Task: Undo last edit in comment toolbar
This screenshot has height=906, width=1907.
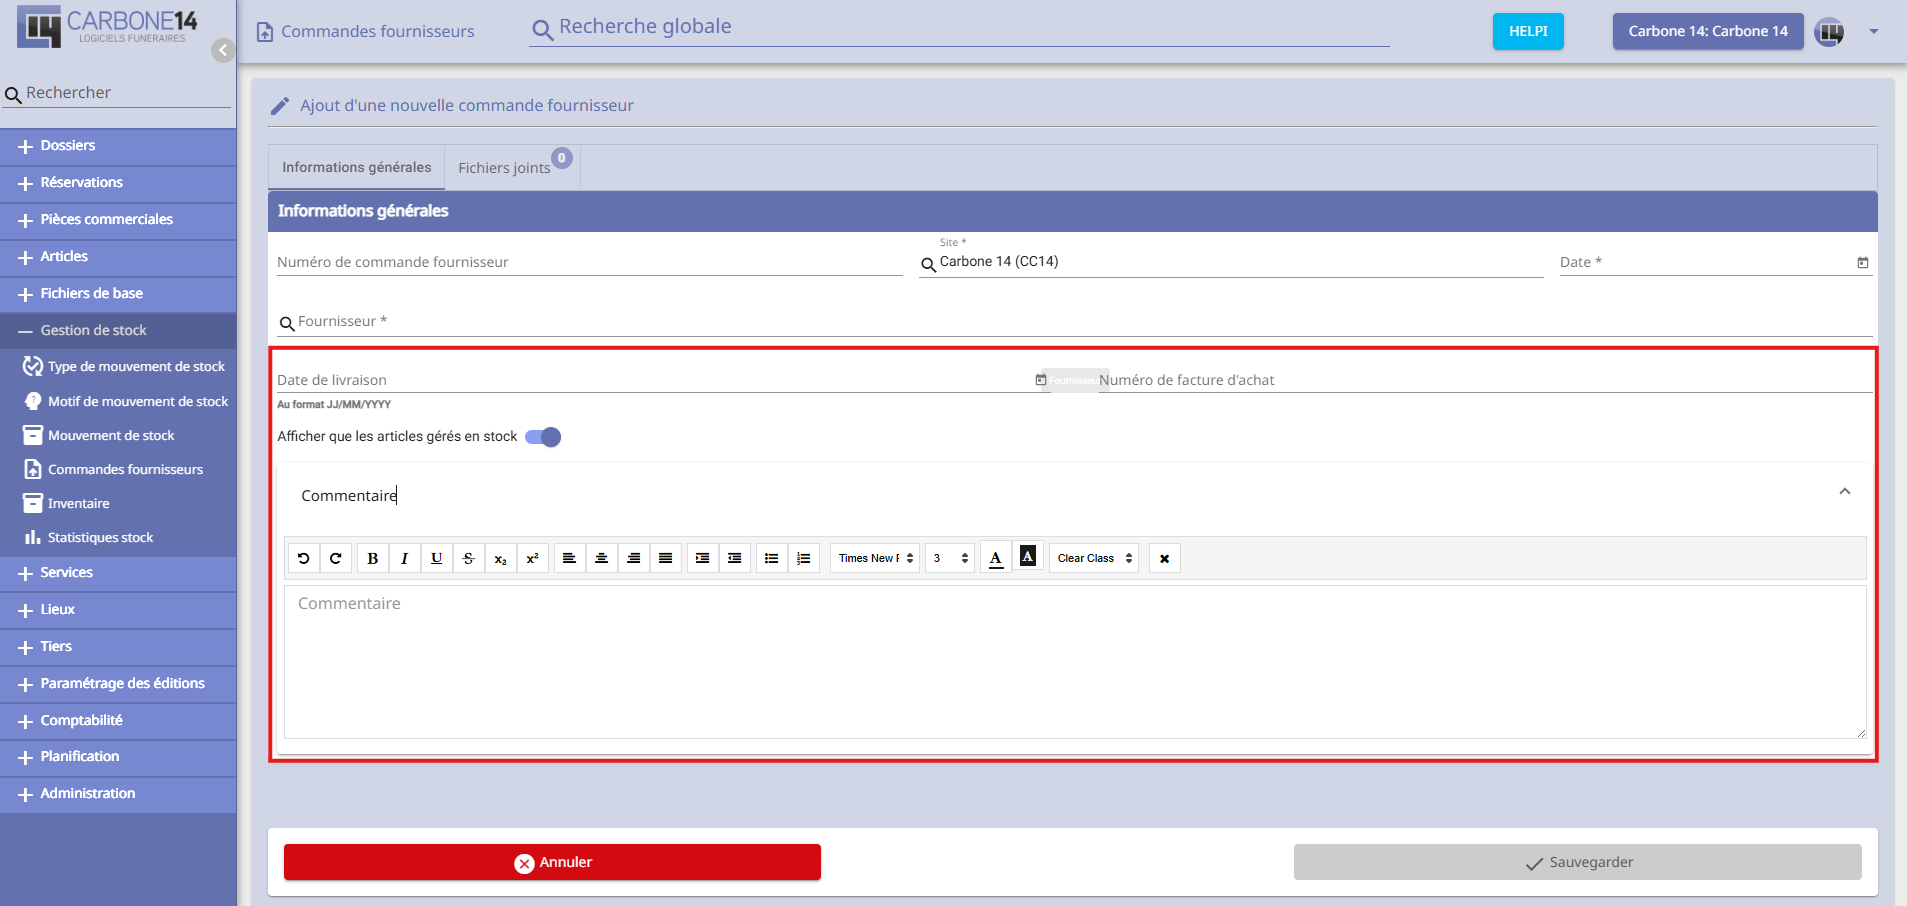Action: 304,558
